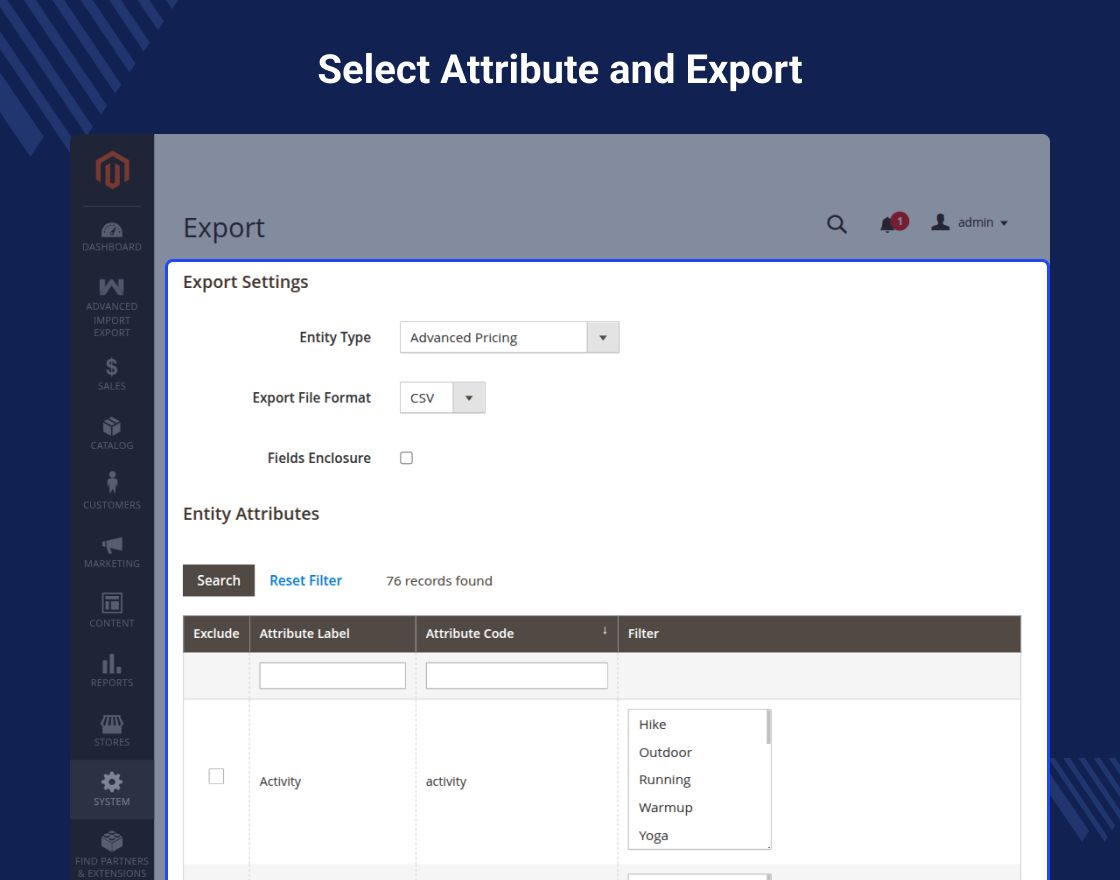The width and height of the screenshot is (1120, 880).
Task: Click the Attribute Label filter input
Action: 333,676
